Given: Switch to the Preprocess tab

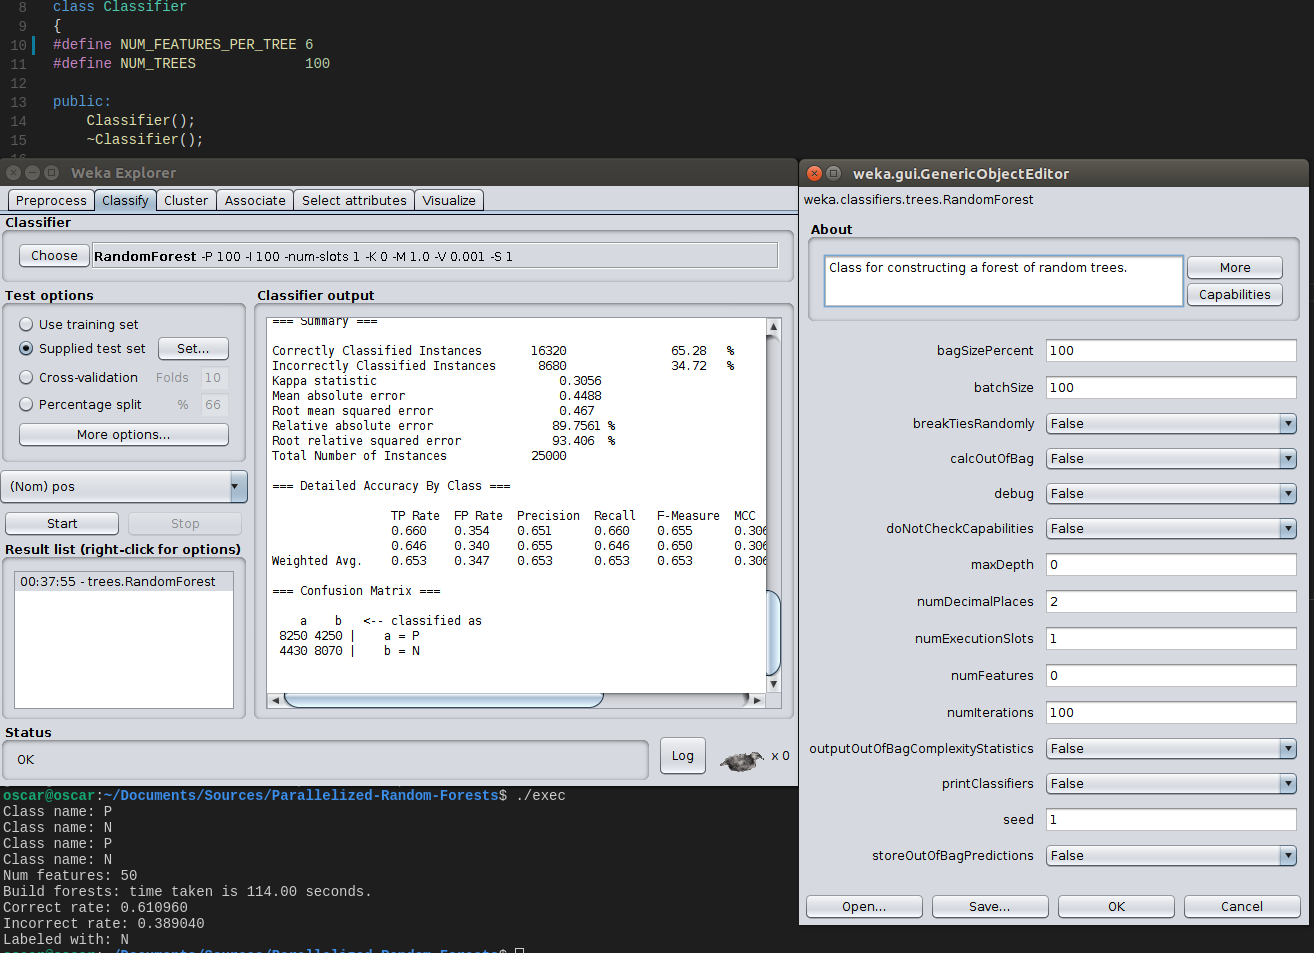Looking at the screenshot, I should tap(51, 200).
